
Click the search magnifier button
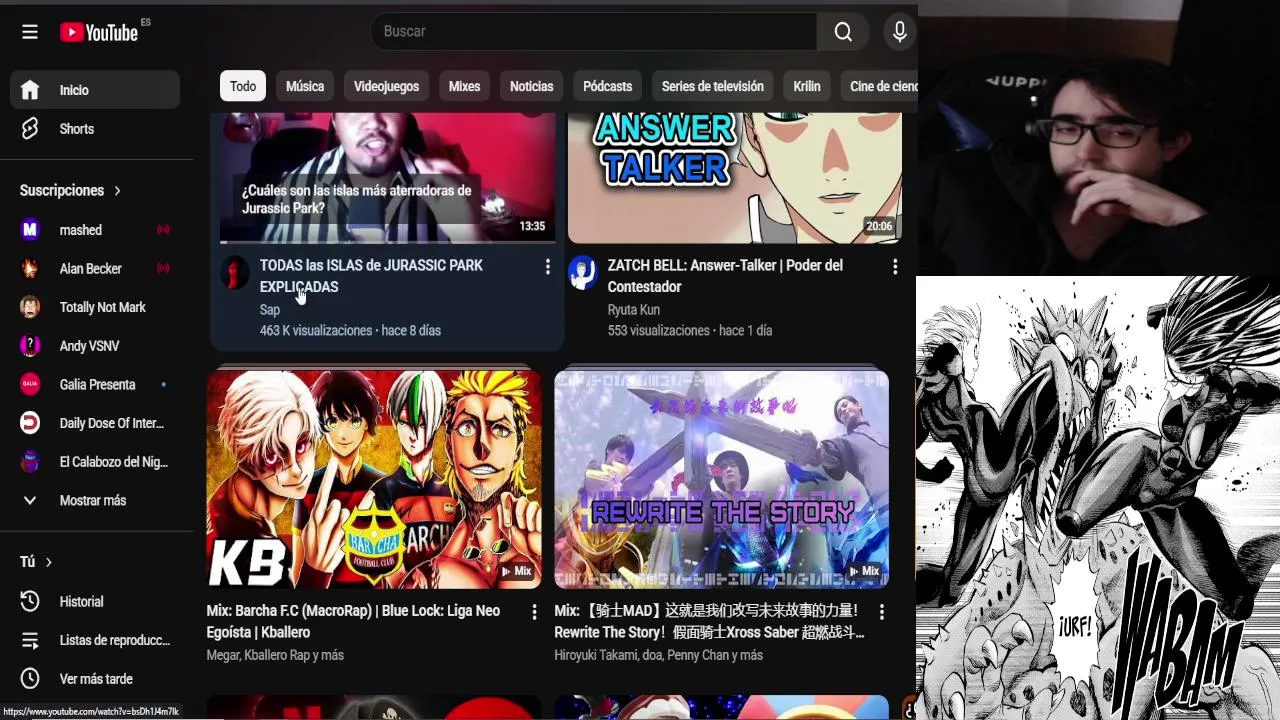843,32
